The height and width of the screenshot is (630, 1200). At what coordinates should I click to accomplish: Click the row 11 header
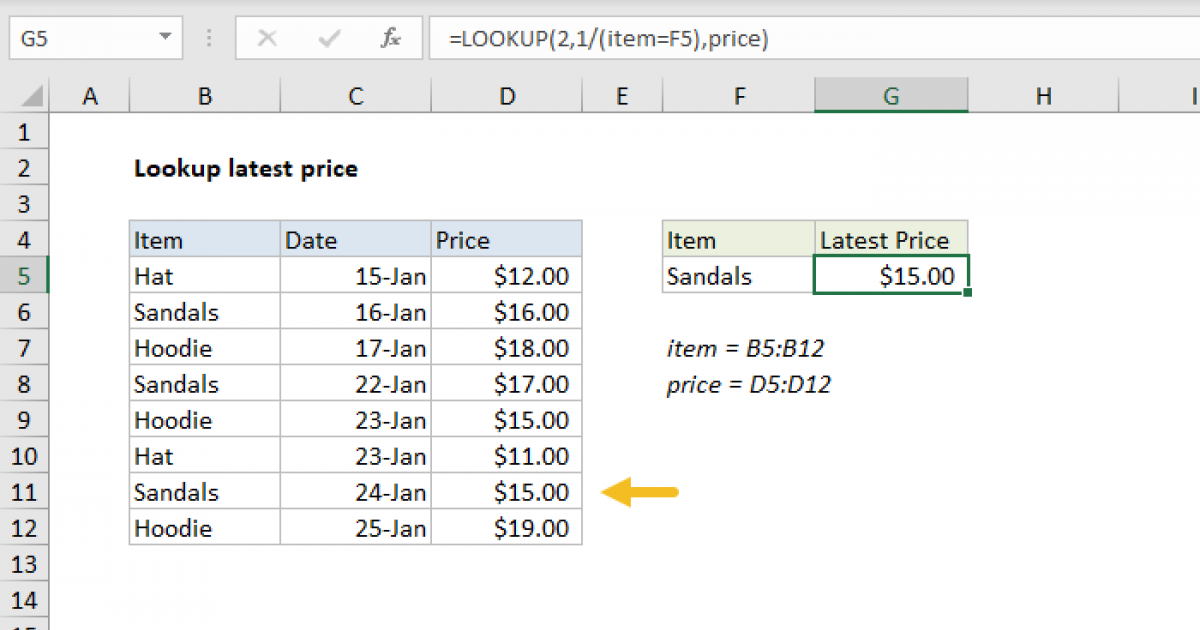(x=25, y=491)
